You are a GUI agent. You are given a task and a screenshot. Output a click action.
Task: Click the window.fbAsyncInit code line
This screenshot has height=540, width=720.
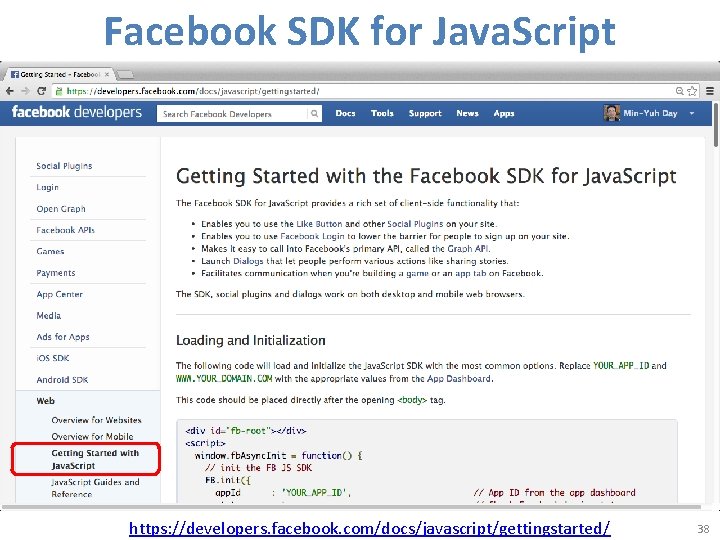click(278, 456)
